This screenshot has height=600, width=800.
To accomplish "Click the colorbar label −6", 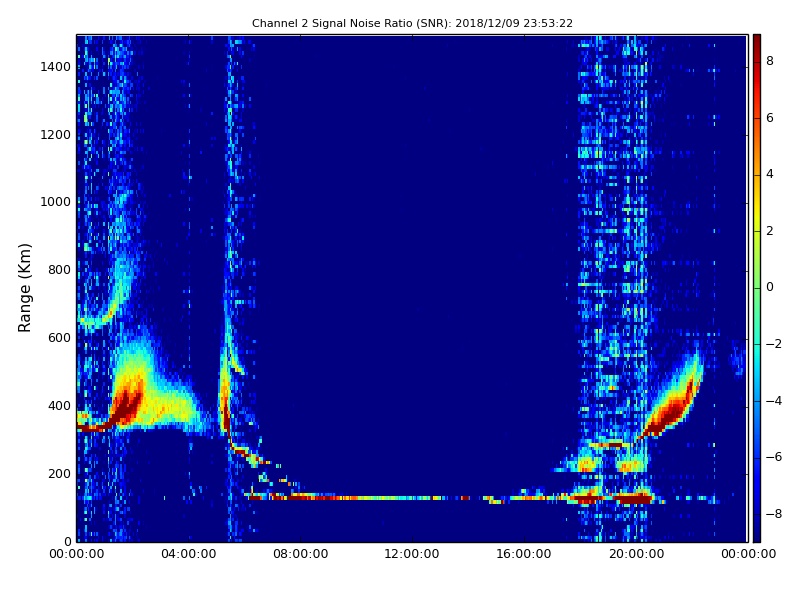I will [x=774, y=457].
